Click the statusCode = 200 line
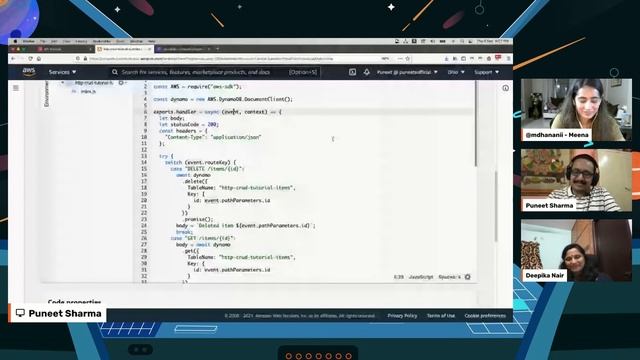Viewport: 640px width, 360px height. (189, 124)
